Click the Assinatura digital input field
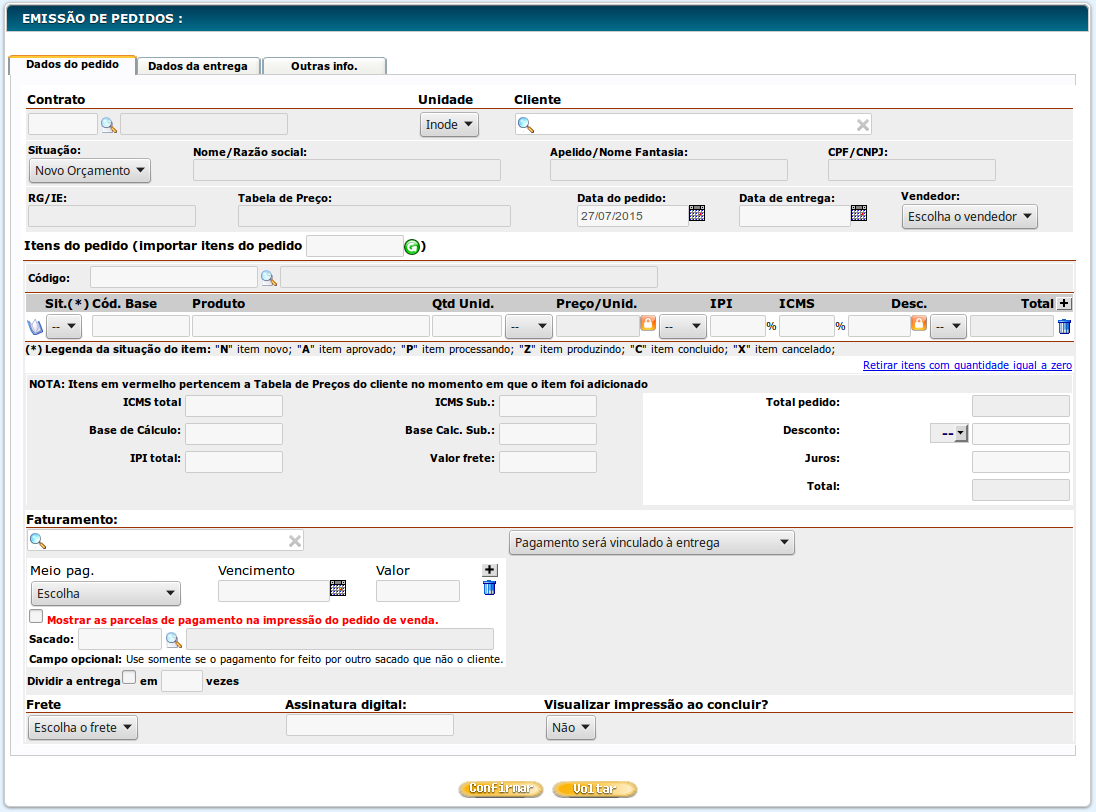 click(369, 725)
